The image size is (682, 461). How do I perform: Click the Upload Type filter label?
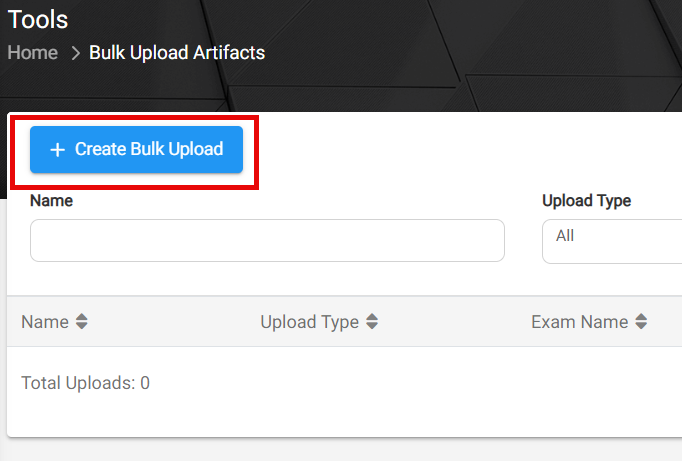pyautogui.click(x=586, y=200)
